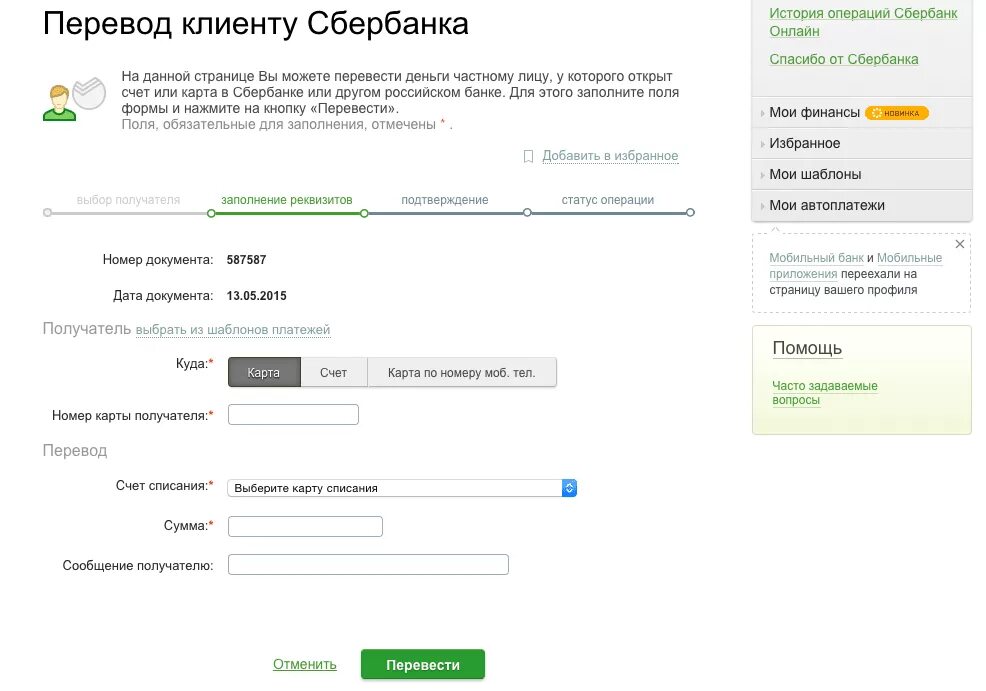Click the статус операции step label
This screenshot has height=691, width=986.
(607, 200)
